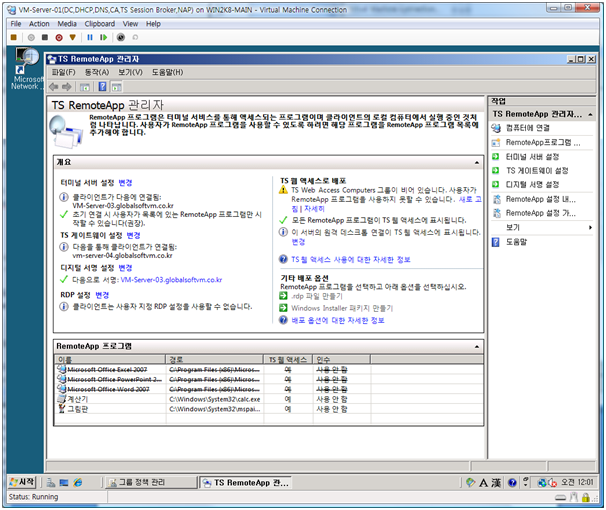
Task: Click RemoteApp 설정 내보내기 action
Action: [x=541, y=199]
